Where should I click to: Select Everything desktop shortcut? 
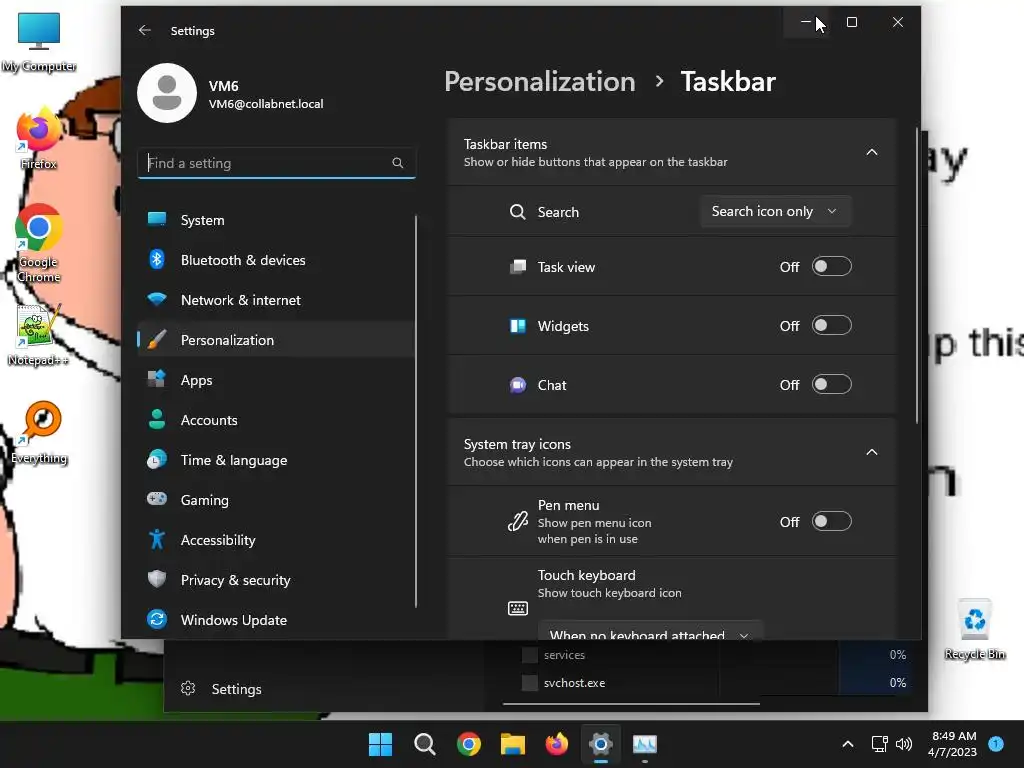click(x=39, y=432)
